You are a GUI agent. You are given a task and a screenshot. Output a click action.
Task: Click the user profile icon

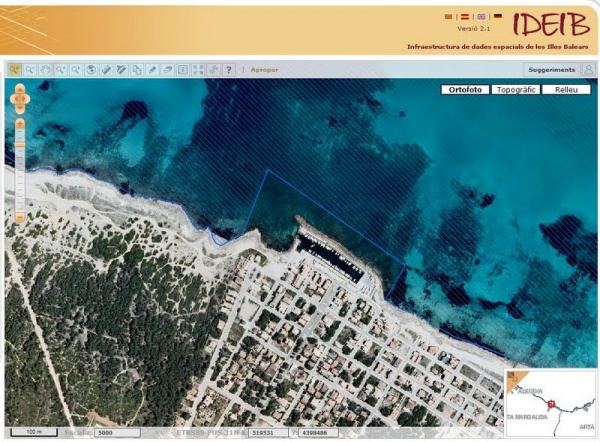(x=588, y=70)
